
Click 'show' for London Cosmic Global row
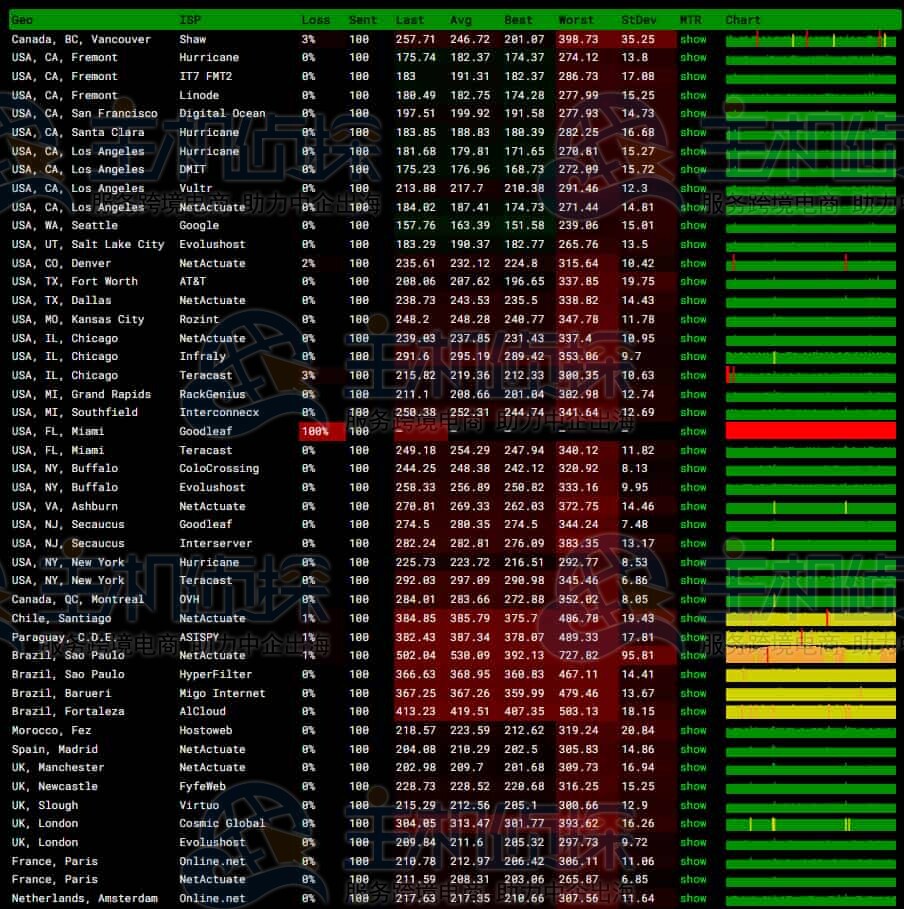pyautogui.click(x=694, y=824)
